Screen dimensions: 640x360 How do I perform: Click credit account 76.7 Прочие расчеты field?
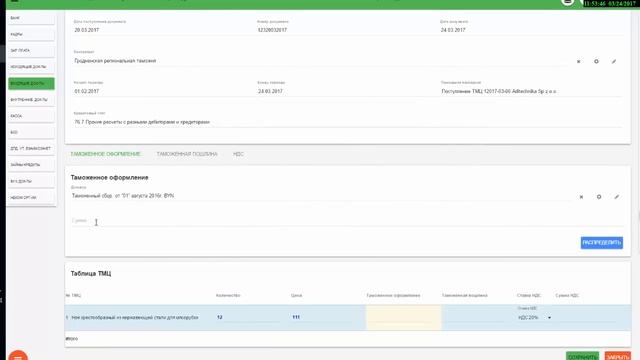(347, 122)
